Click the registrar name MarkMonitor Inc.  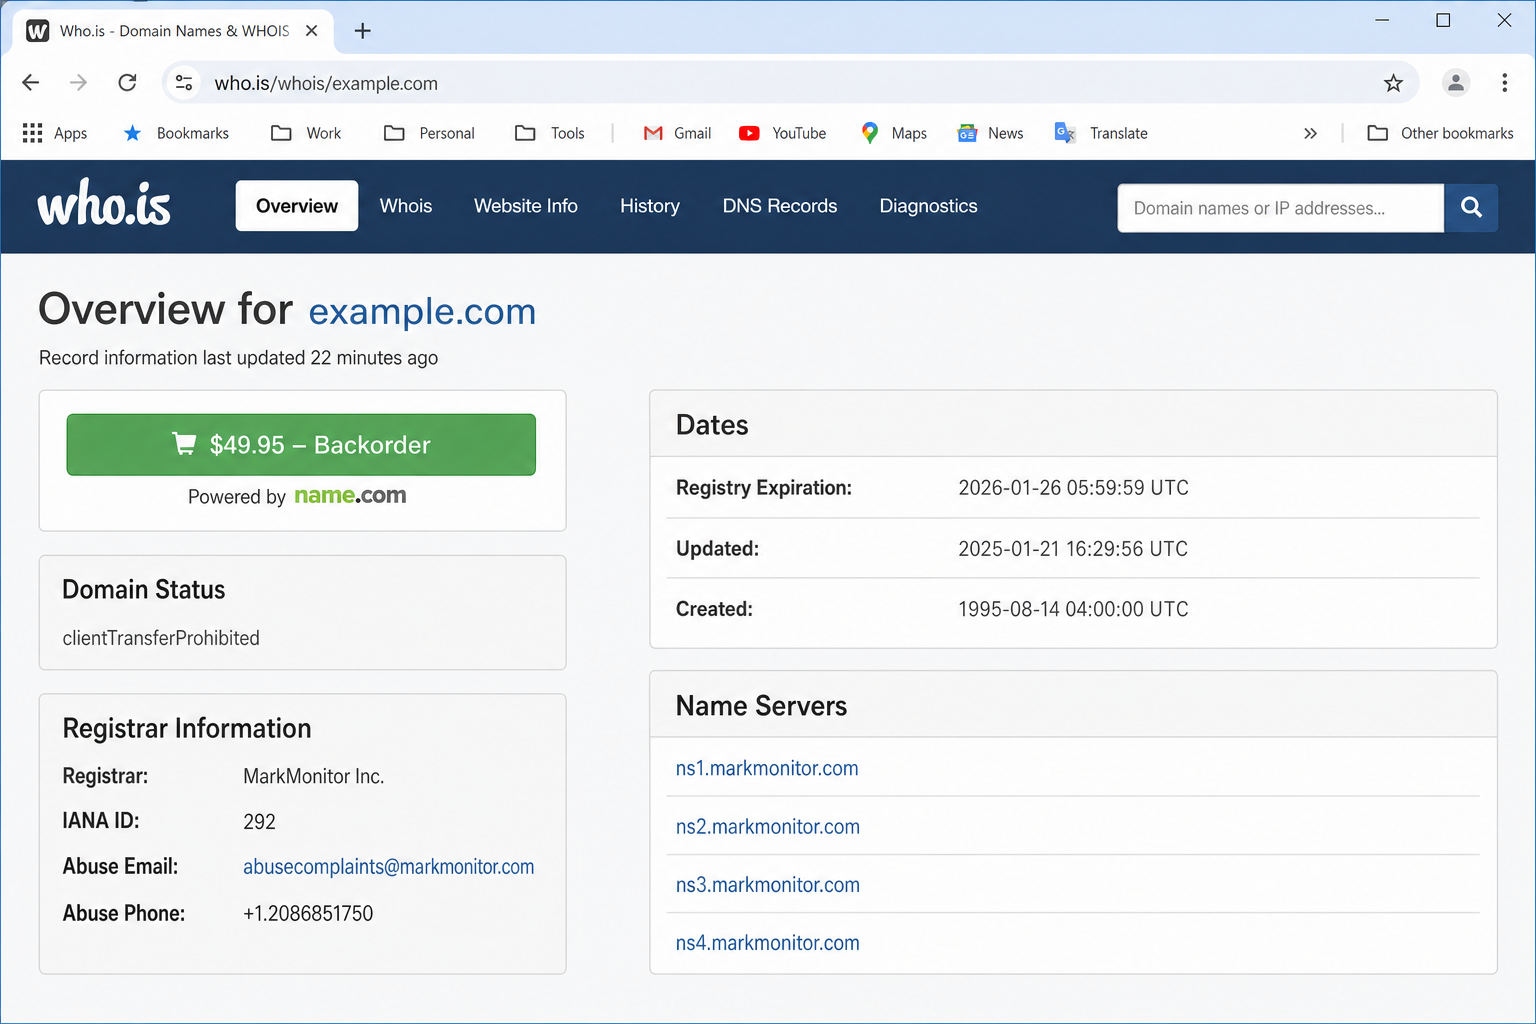(314, 776)
